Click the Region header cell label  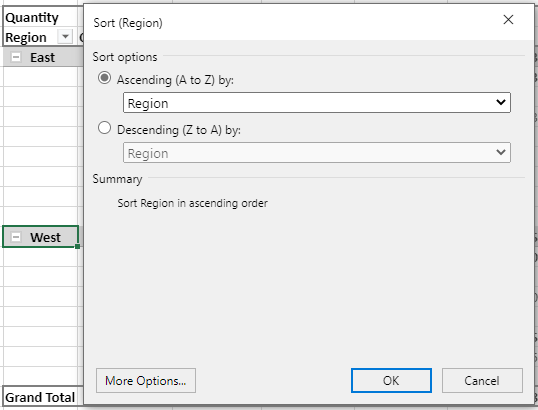point(26,37)
